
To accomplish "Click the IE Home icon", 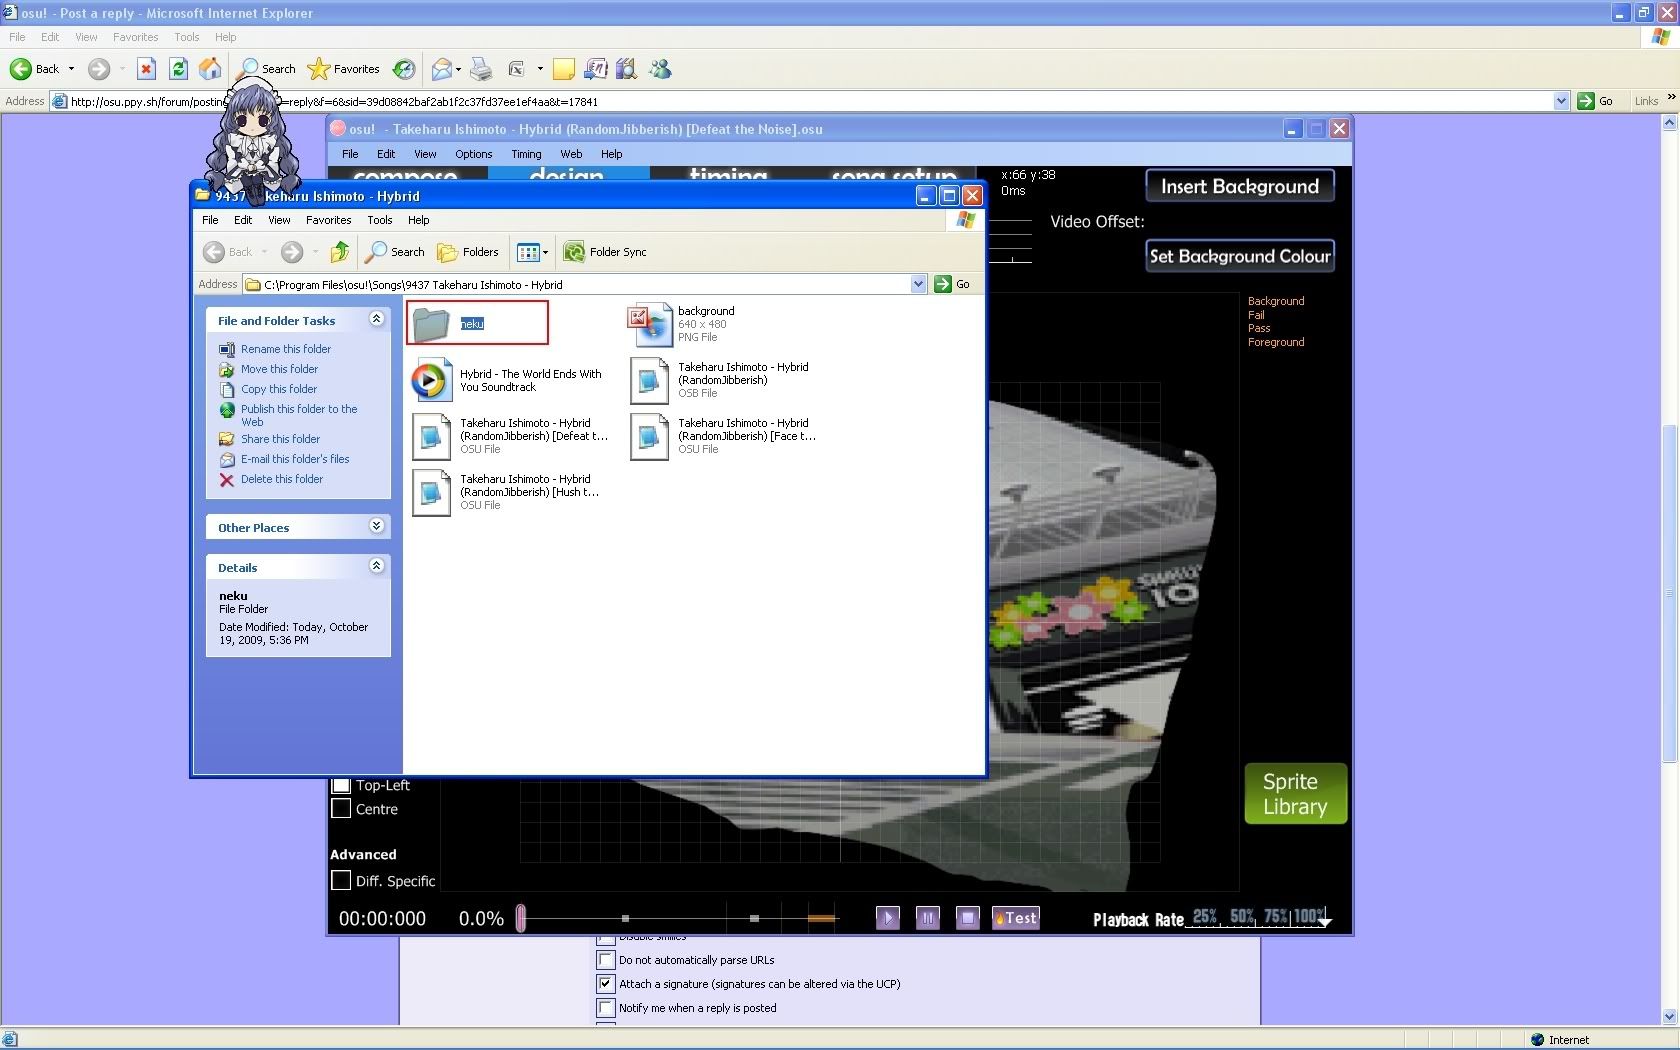I will [210, 69].
